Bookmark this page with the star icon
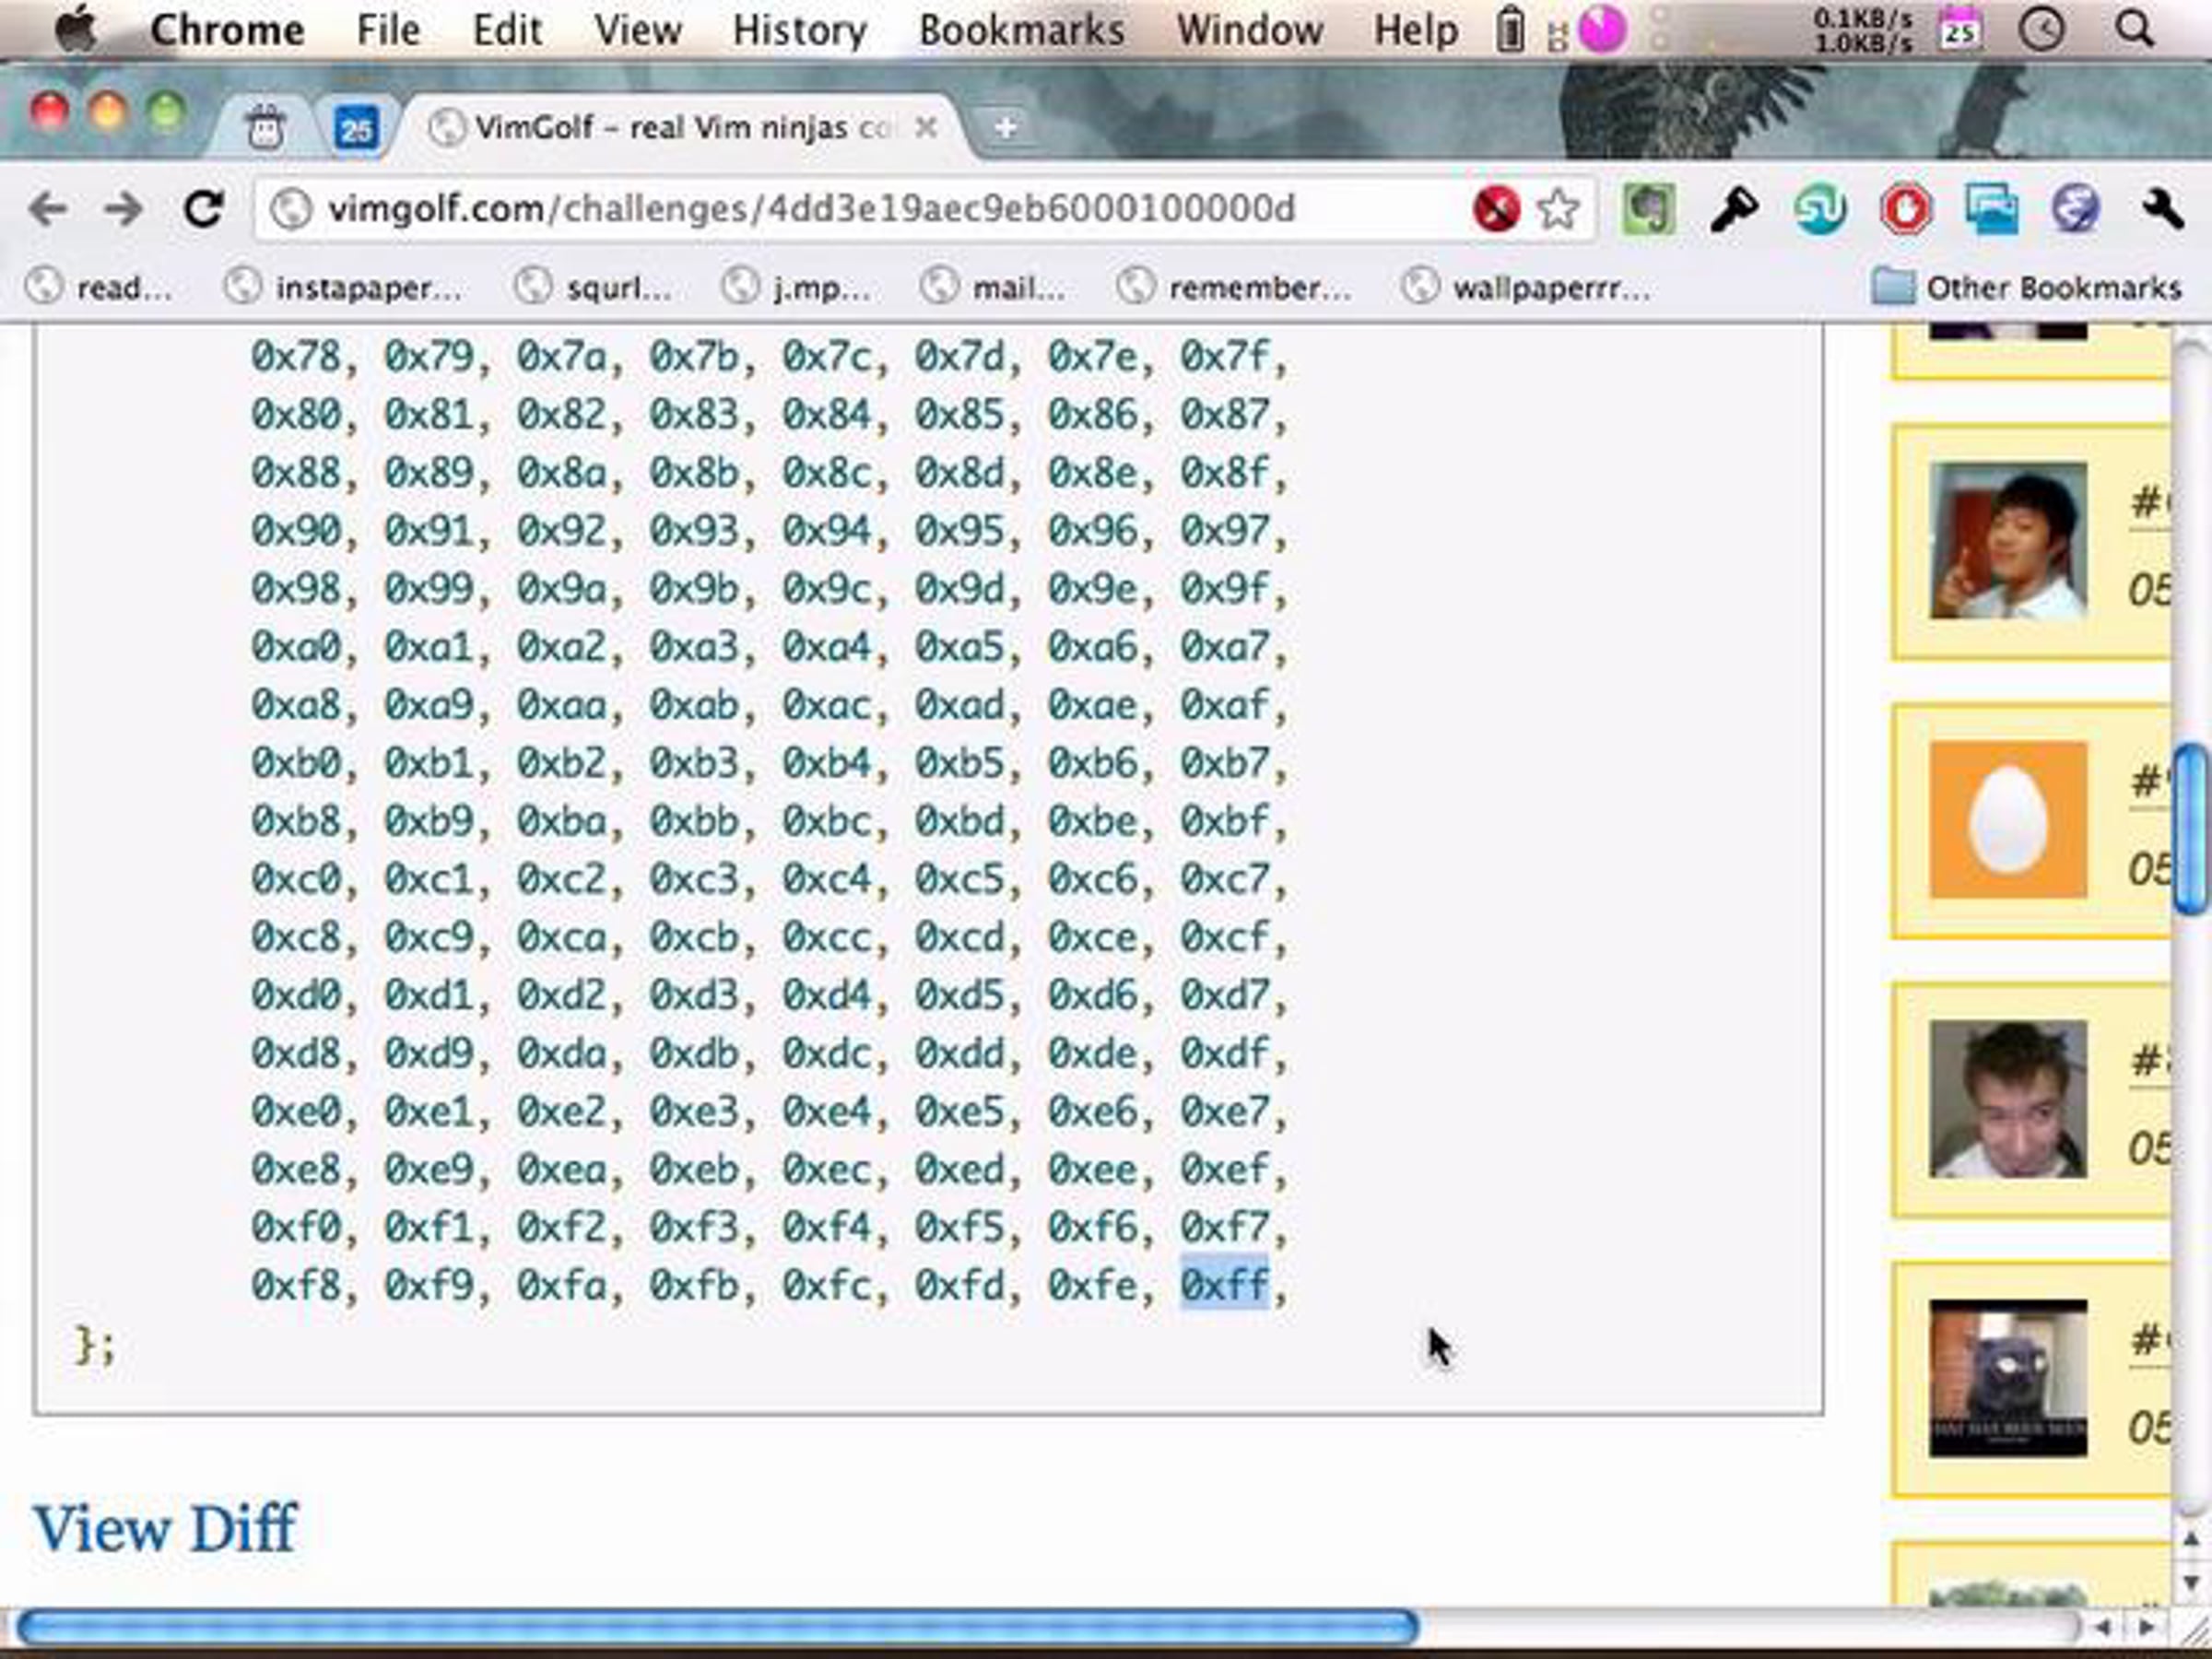 [x=1558, y=210]
